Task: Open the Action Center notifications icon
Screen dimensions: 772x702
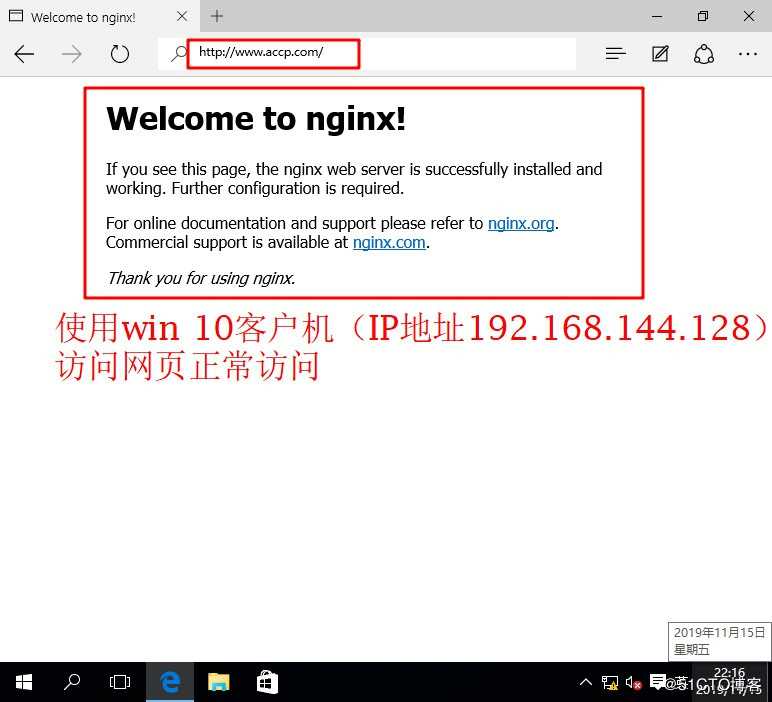Action: coord(658,682)
